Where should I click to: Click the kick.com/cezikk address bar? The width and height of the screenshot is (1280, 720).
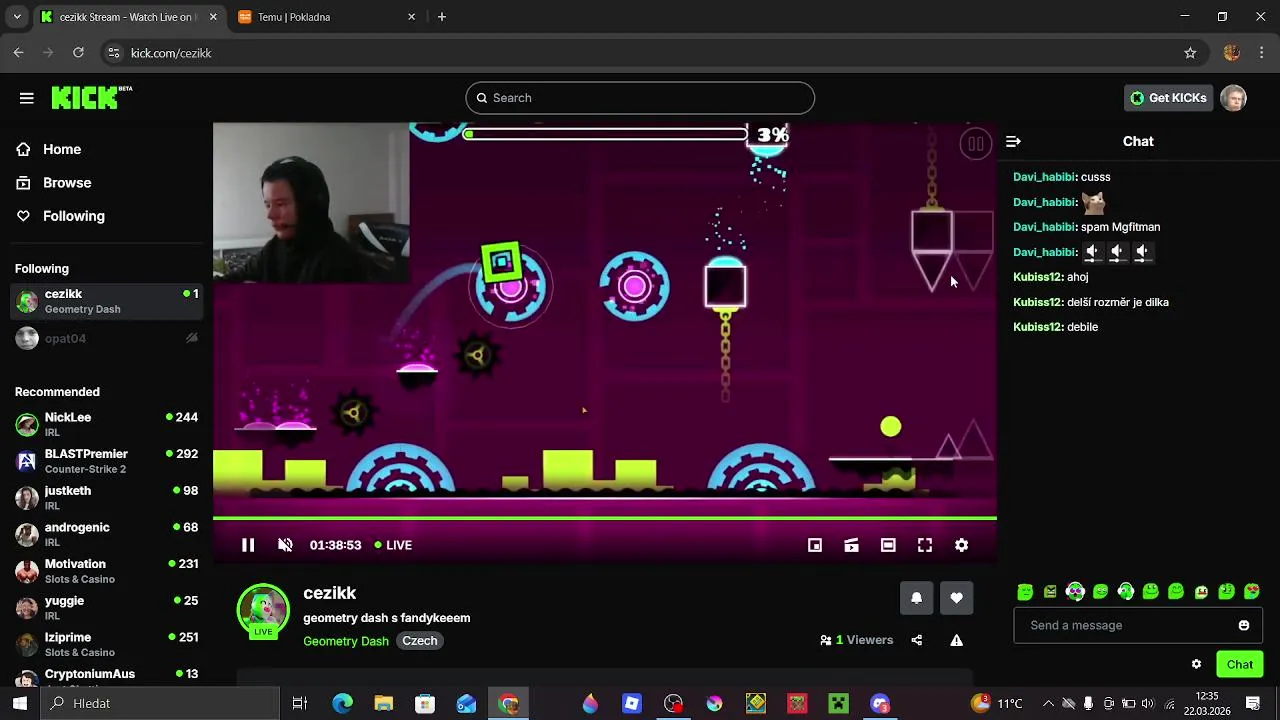pos(640,53)
